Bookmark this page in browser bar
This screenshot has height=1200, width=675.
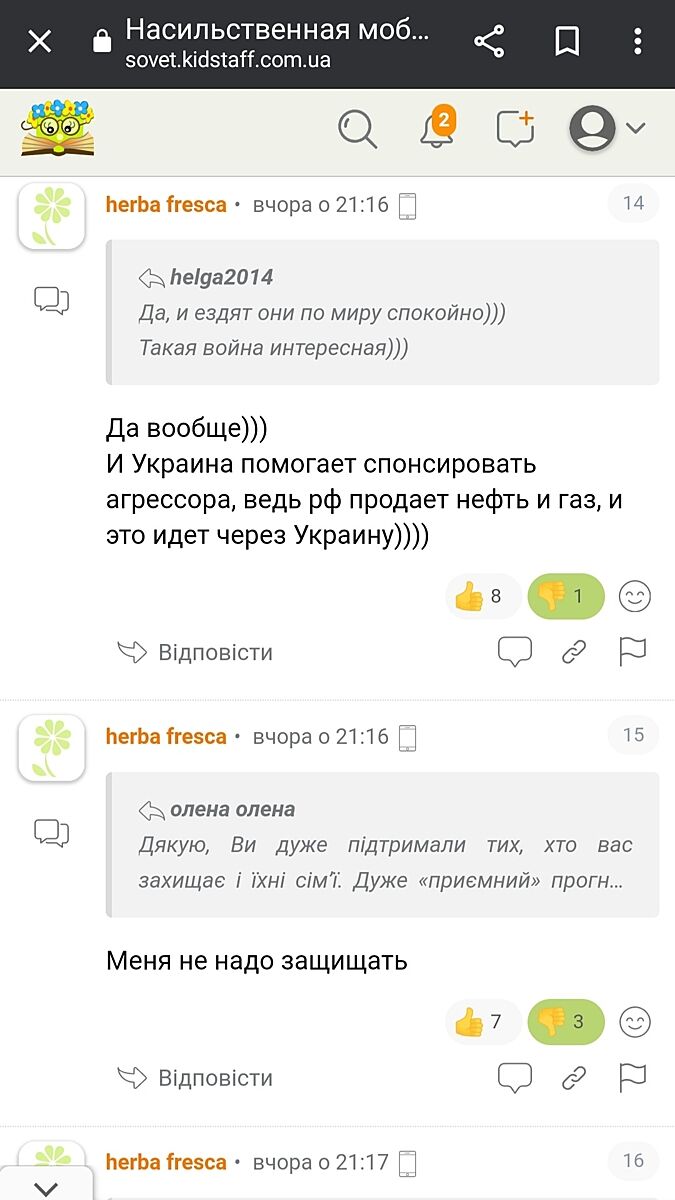(567, 42)
